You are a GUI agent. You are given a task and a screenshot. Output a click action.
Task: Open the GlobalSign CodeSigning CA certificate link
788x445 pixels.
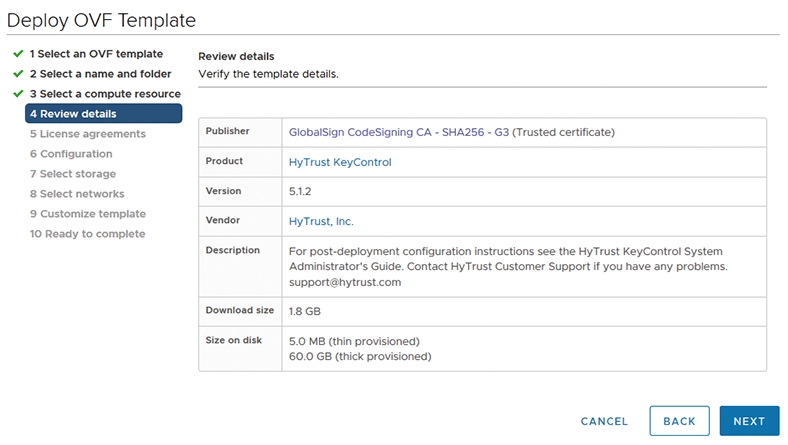399,132
